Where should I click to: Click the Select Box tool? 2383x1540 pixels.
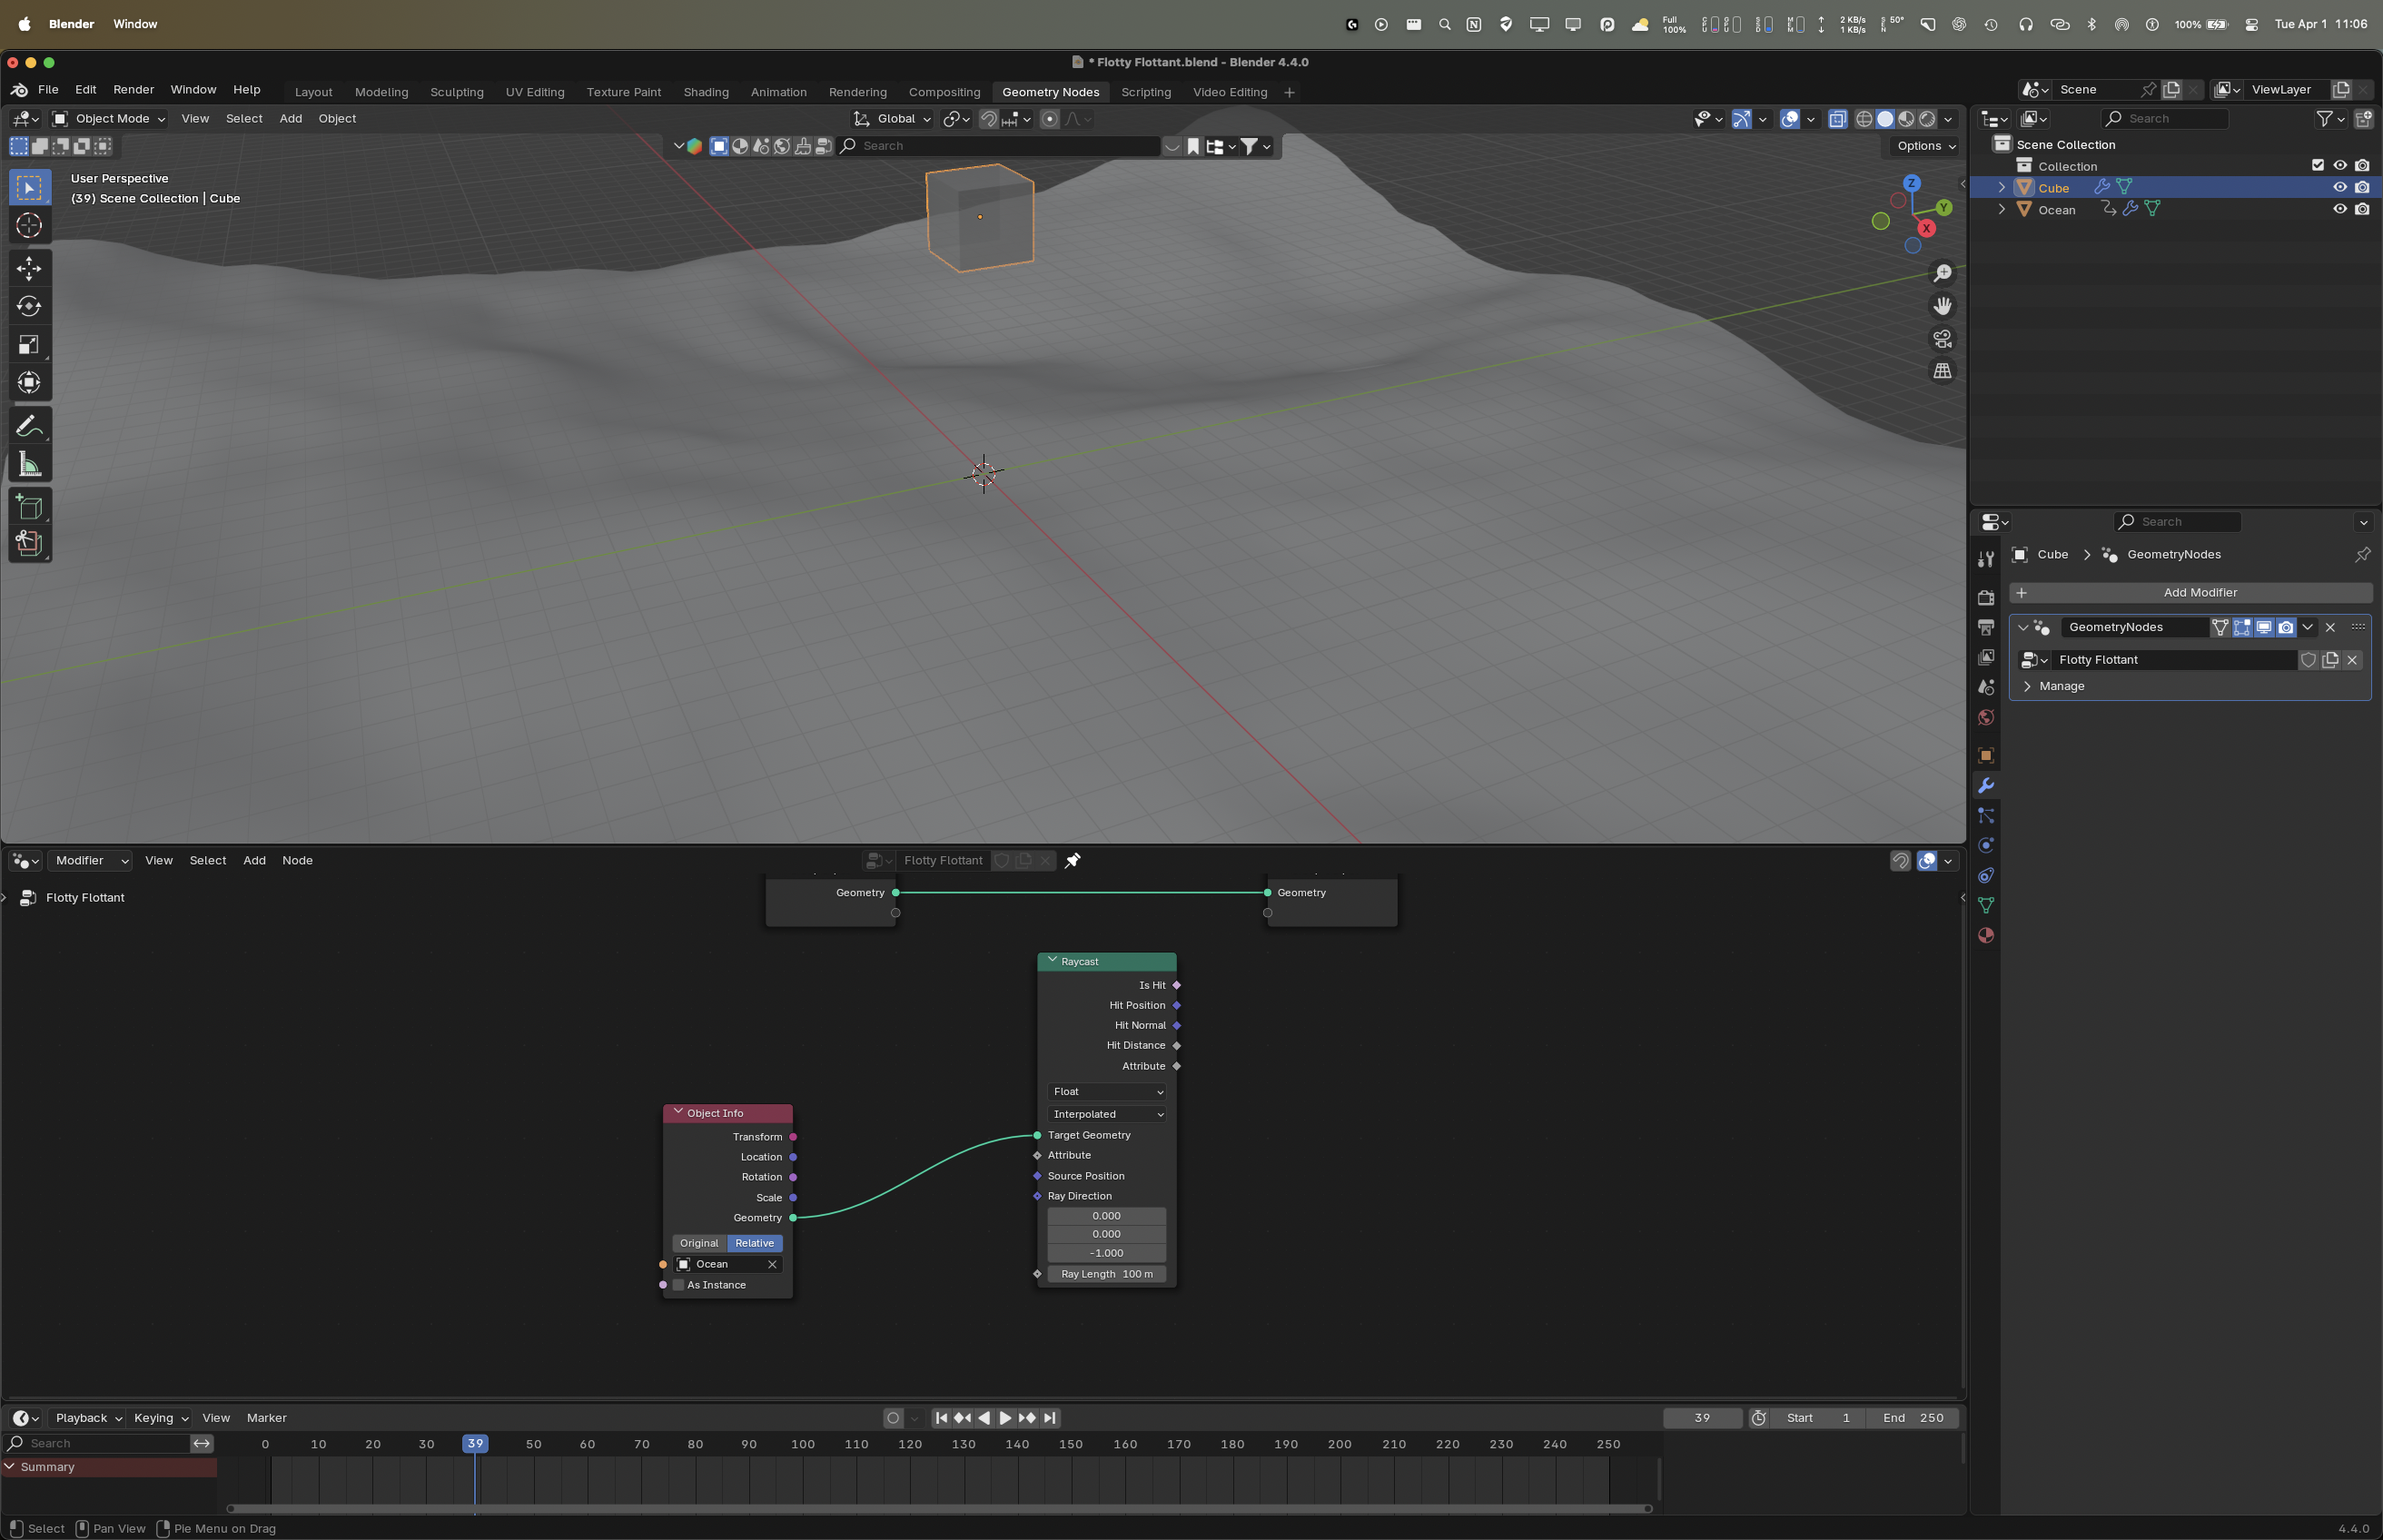(x=29, y=188)
